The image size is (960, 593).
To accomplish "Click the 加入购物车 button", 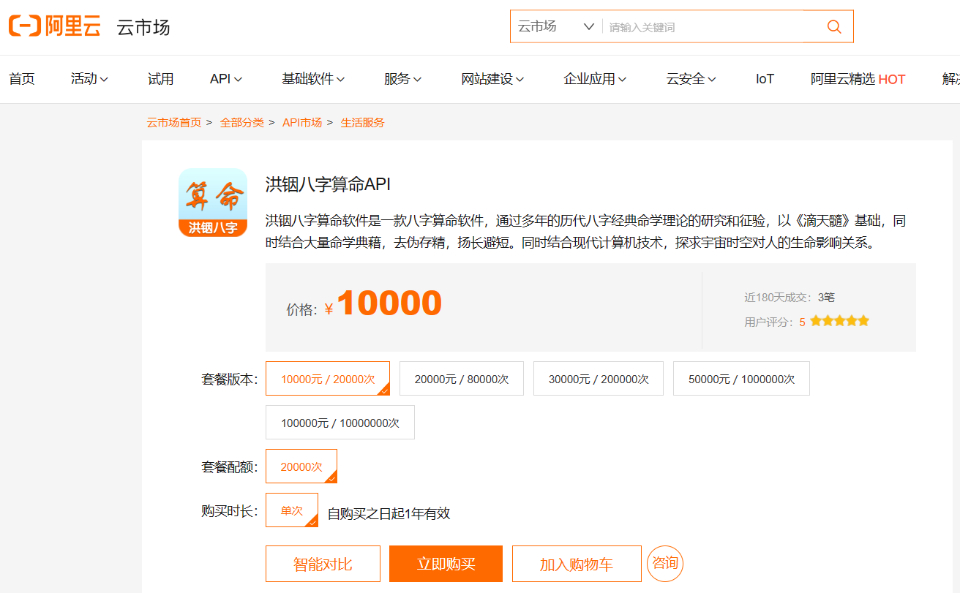I will click(x=577, y=564).
